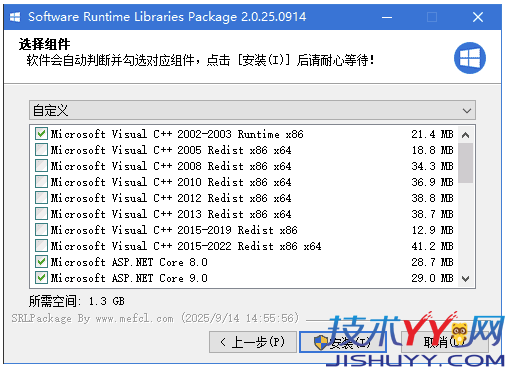Uncheck Microsoft ASP.NET Core 9.0
The width and height of the screenshot is (506, 368).
pyautogui.click(x=41, y=278)
